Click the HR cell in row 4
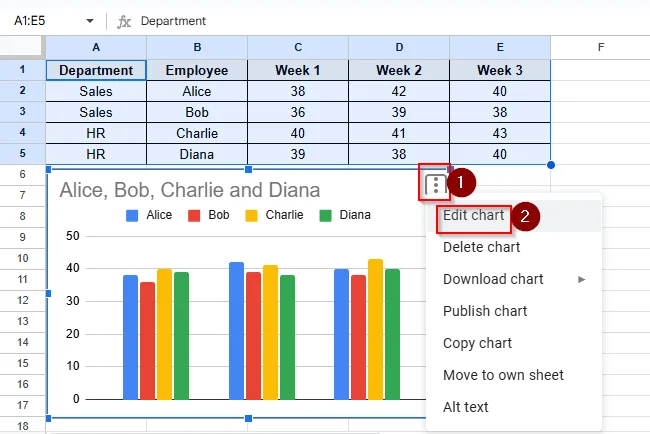650x434 pixels. [x=96, y=133]
